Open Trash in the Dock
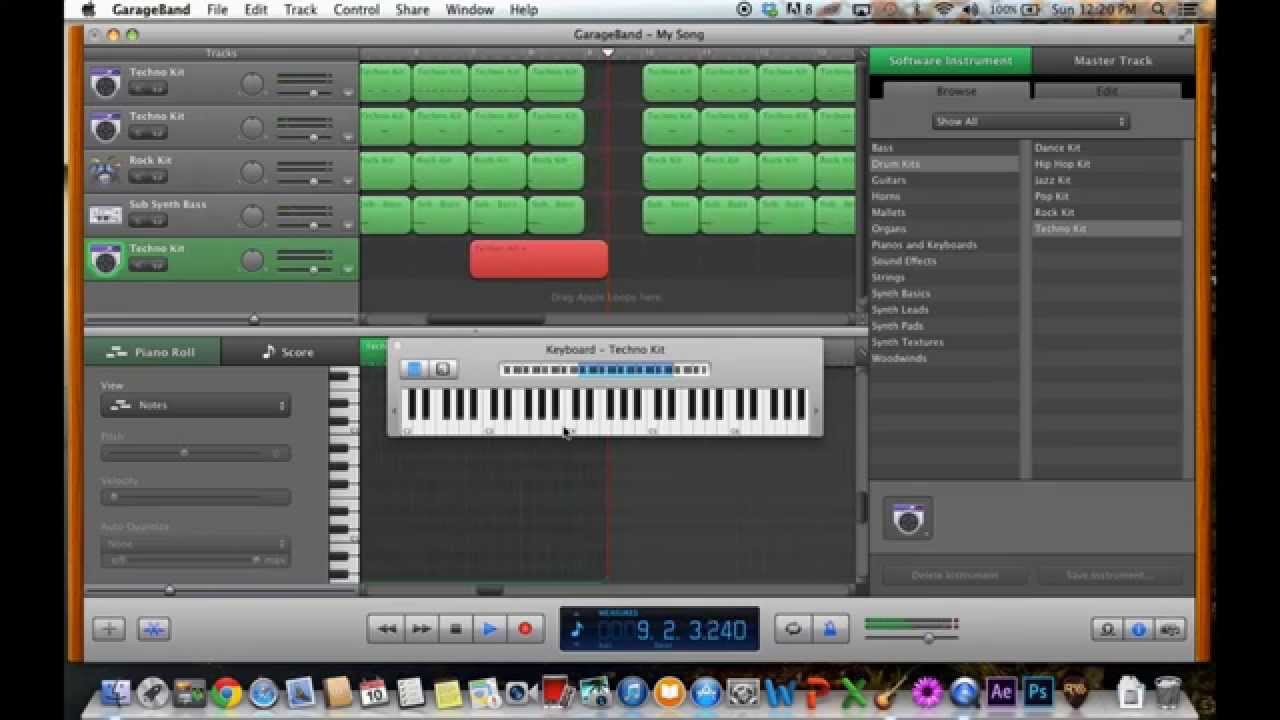Viewport: 1280px width, 720px height. (x=1167, y=692)
